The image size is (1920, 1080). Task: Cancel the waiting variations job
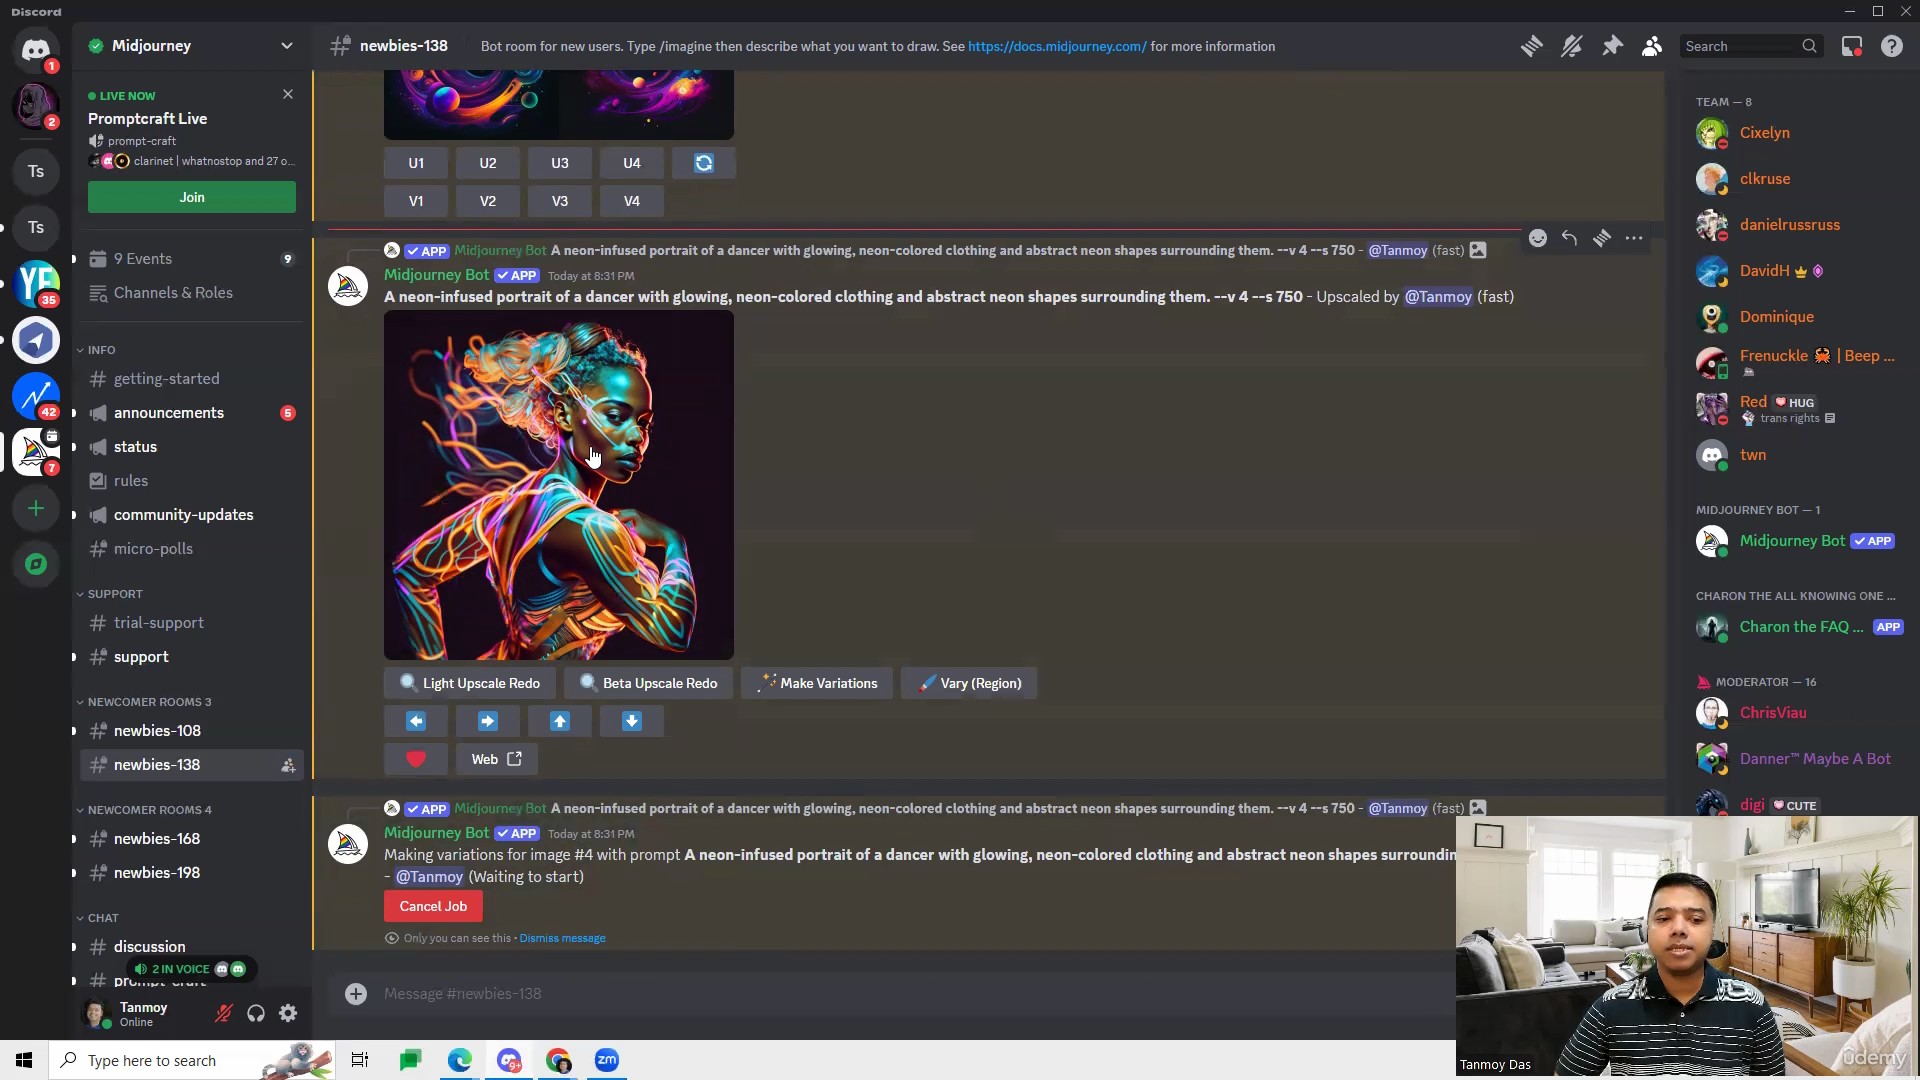[x=433, y=906]
